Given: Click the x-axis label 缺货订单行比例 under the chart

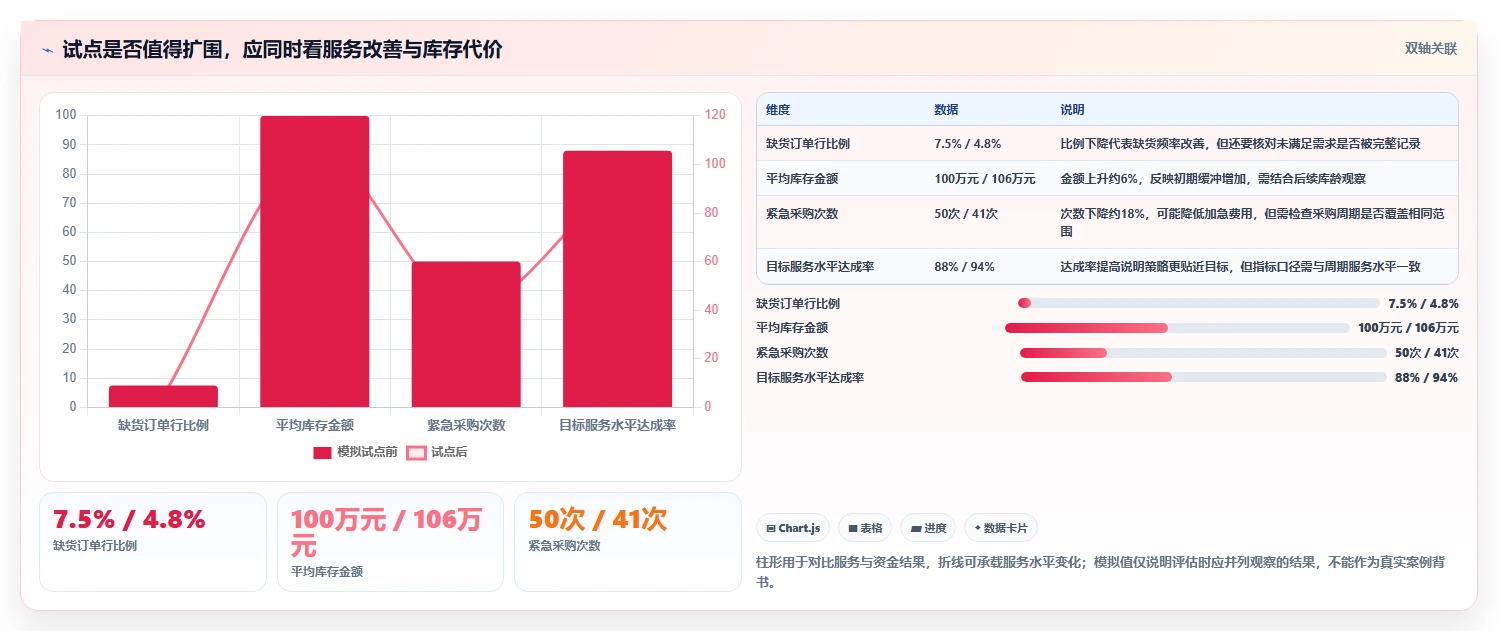Looking at the screenshot, I should coord(163,425).
